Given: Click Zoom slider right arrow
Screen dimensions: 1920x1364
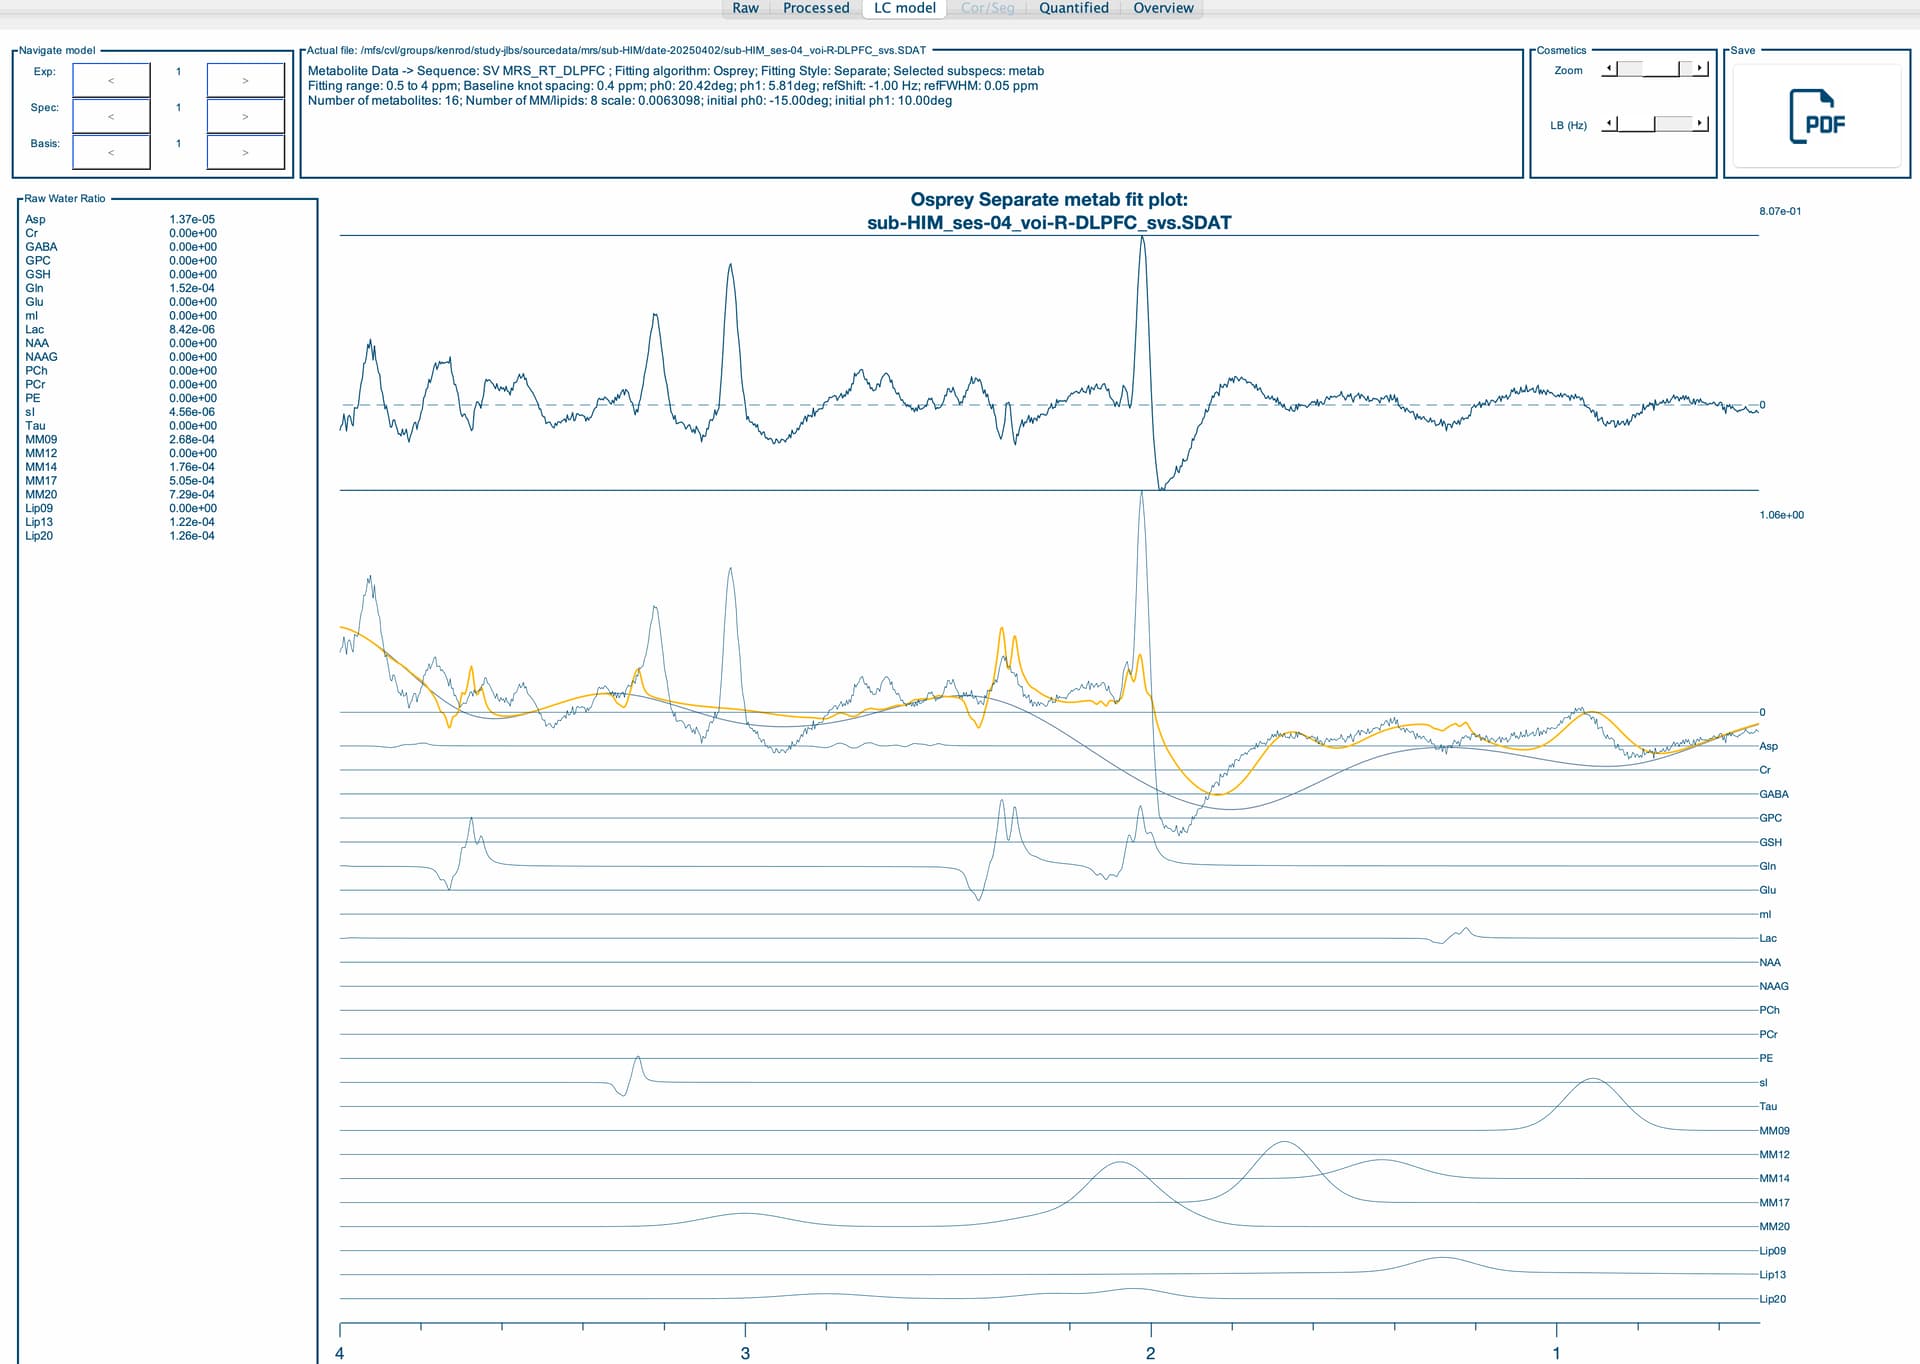Looking at the screenshot, I should click(1700, 68).
